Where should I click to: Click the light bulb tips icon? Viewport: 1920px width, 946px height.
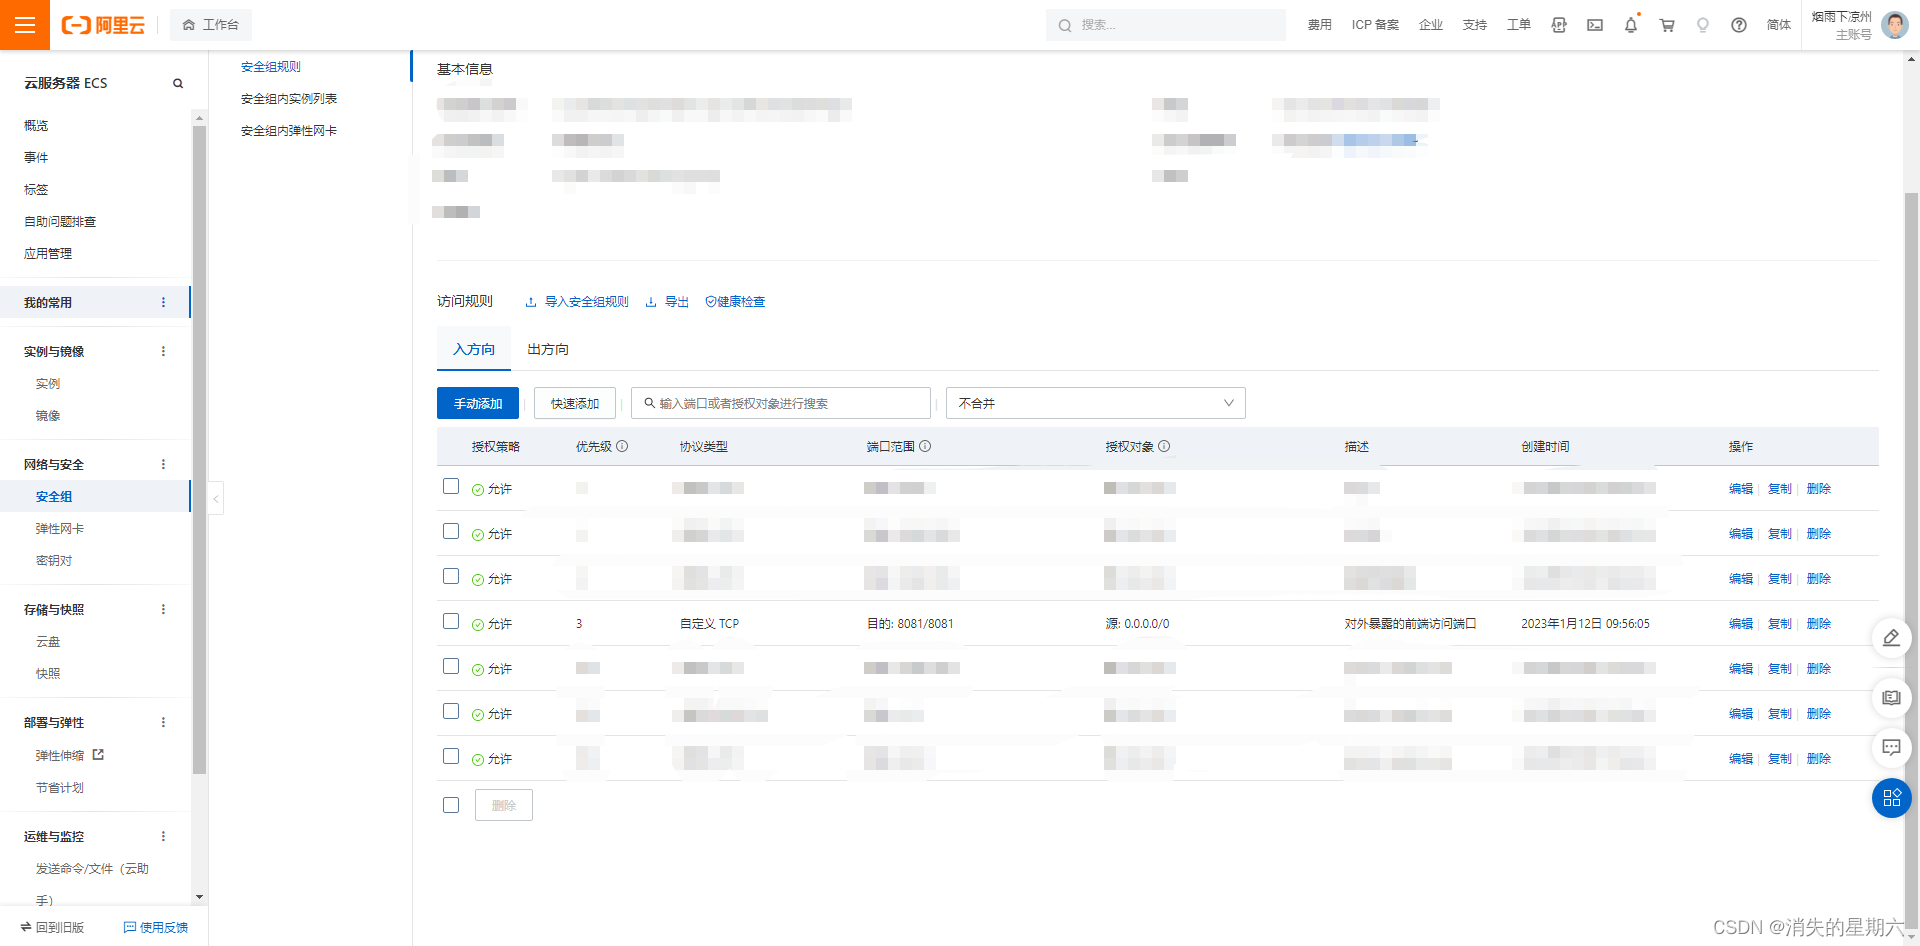(1703, 25)
